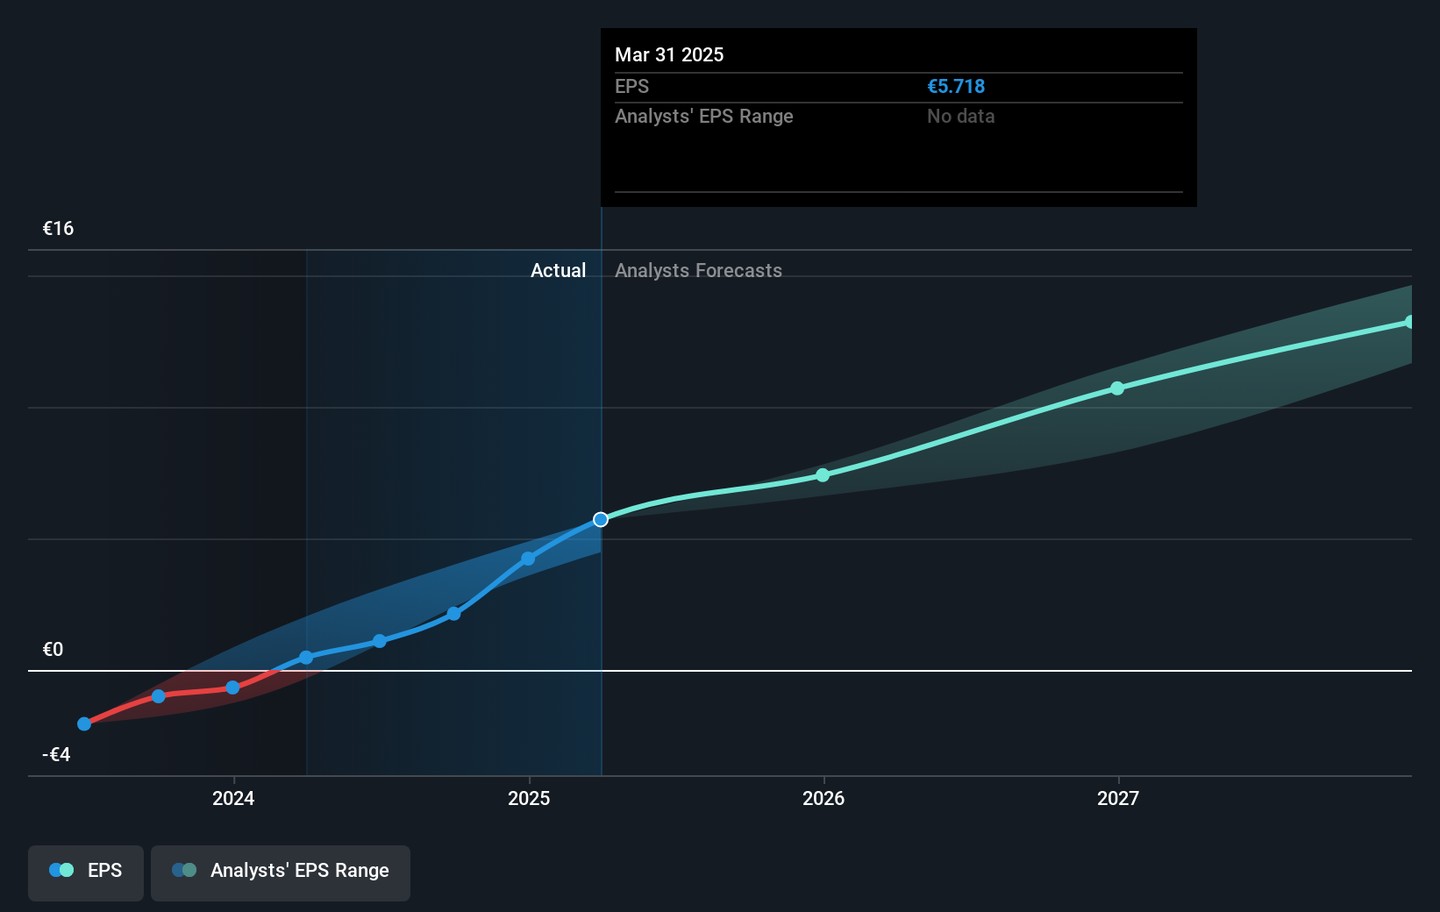Click the Analysts' EPS Range legend dots icon

point(184,870)
